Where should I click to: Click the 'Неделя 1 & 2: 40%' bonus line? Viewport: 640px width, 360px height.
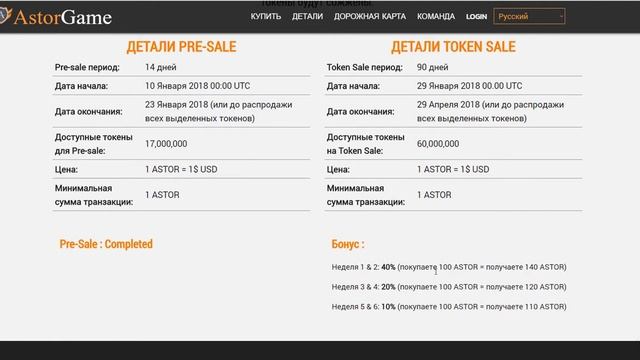point(449,267)
